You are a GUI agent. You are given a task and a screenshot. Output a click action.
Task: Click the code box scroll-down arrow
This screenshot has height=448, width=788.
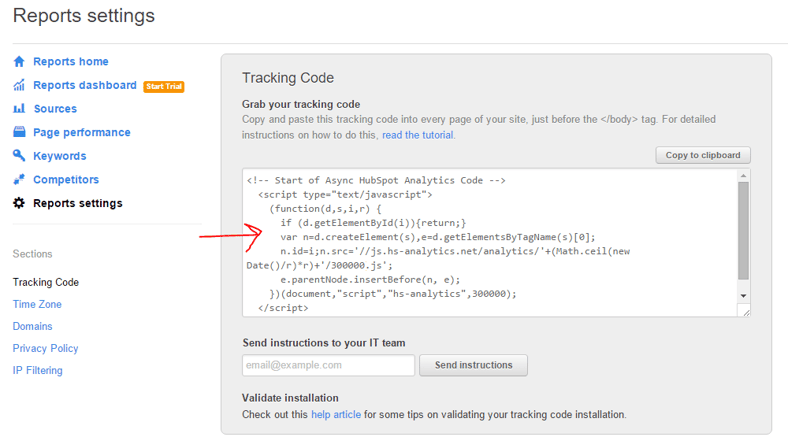(x=743, y=296)
